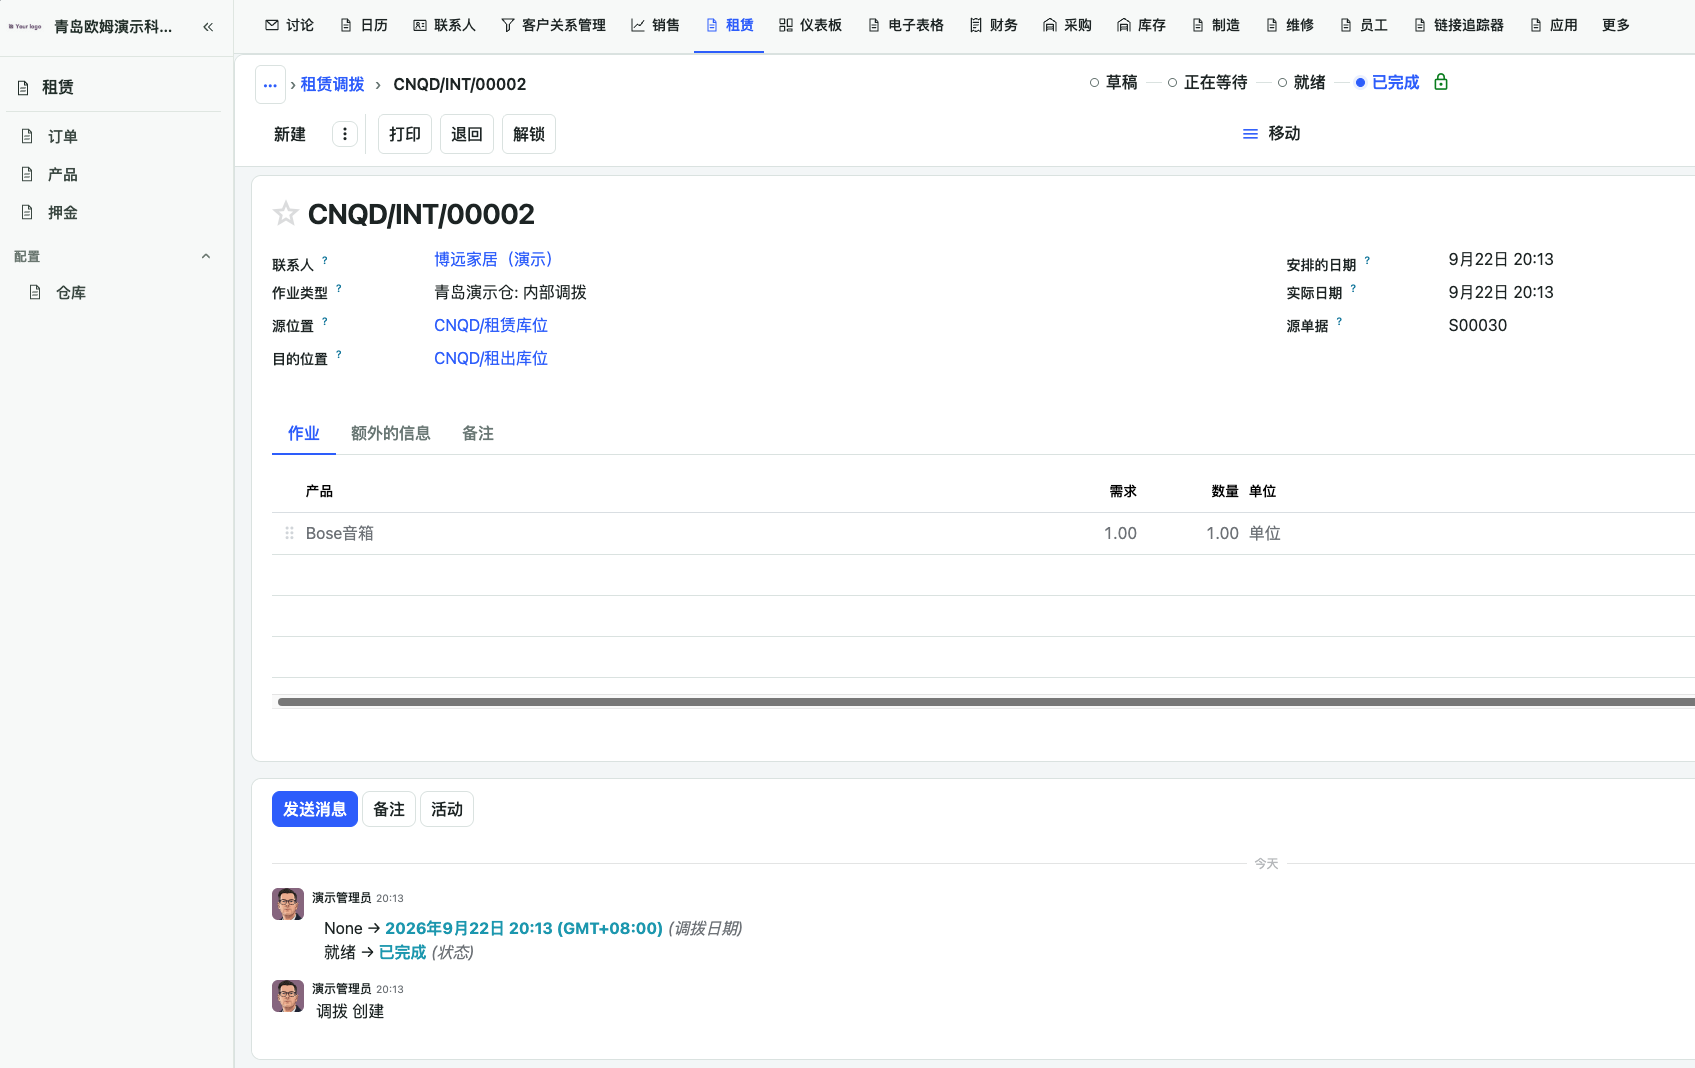The image size is (1695, 1068).
Task: Click the horizontal scrollbar under product table
Action: tap(985, 702)
